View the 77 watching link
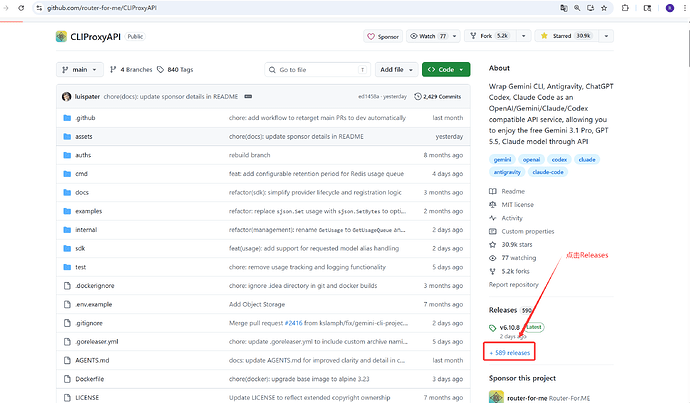The width and height of the screenshot is (690, 403). click(513, 258)
